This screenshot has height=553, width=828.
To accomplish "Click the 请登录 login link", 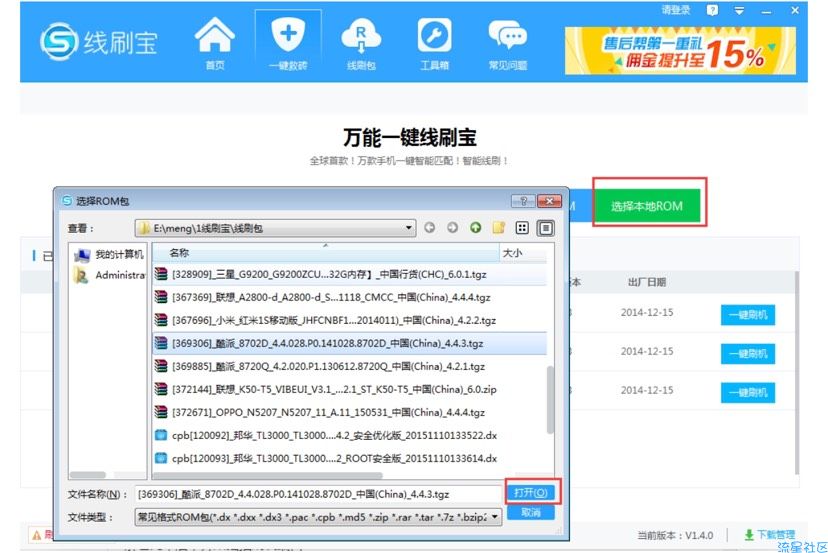I will (x=675, y=10).
